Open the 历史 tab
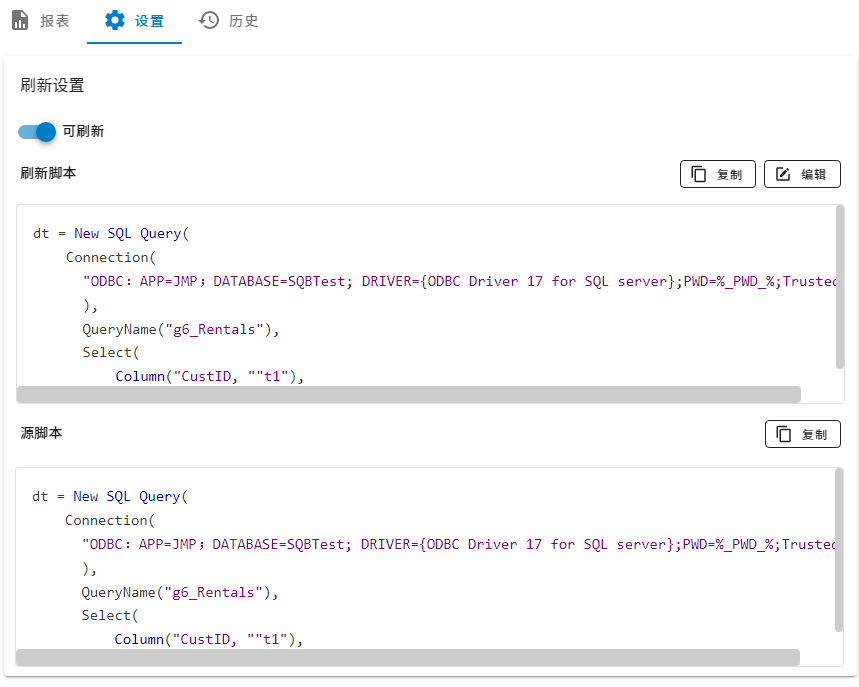 coord(244,21)
